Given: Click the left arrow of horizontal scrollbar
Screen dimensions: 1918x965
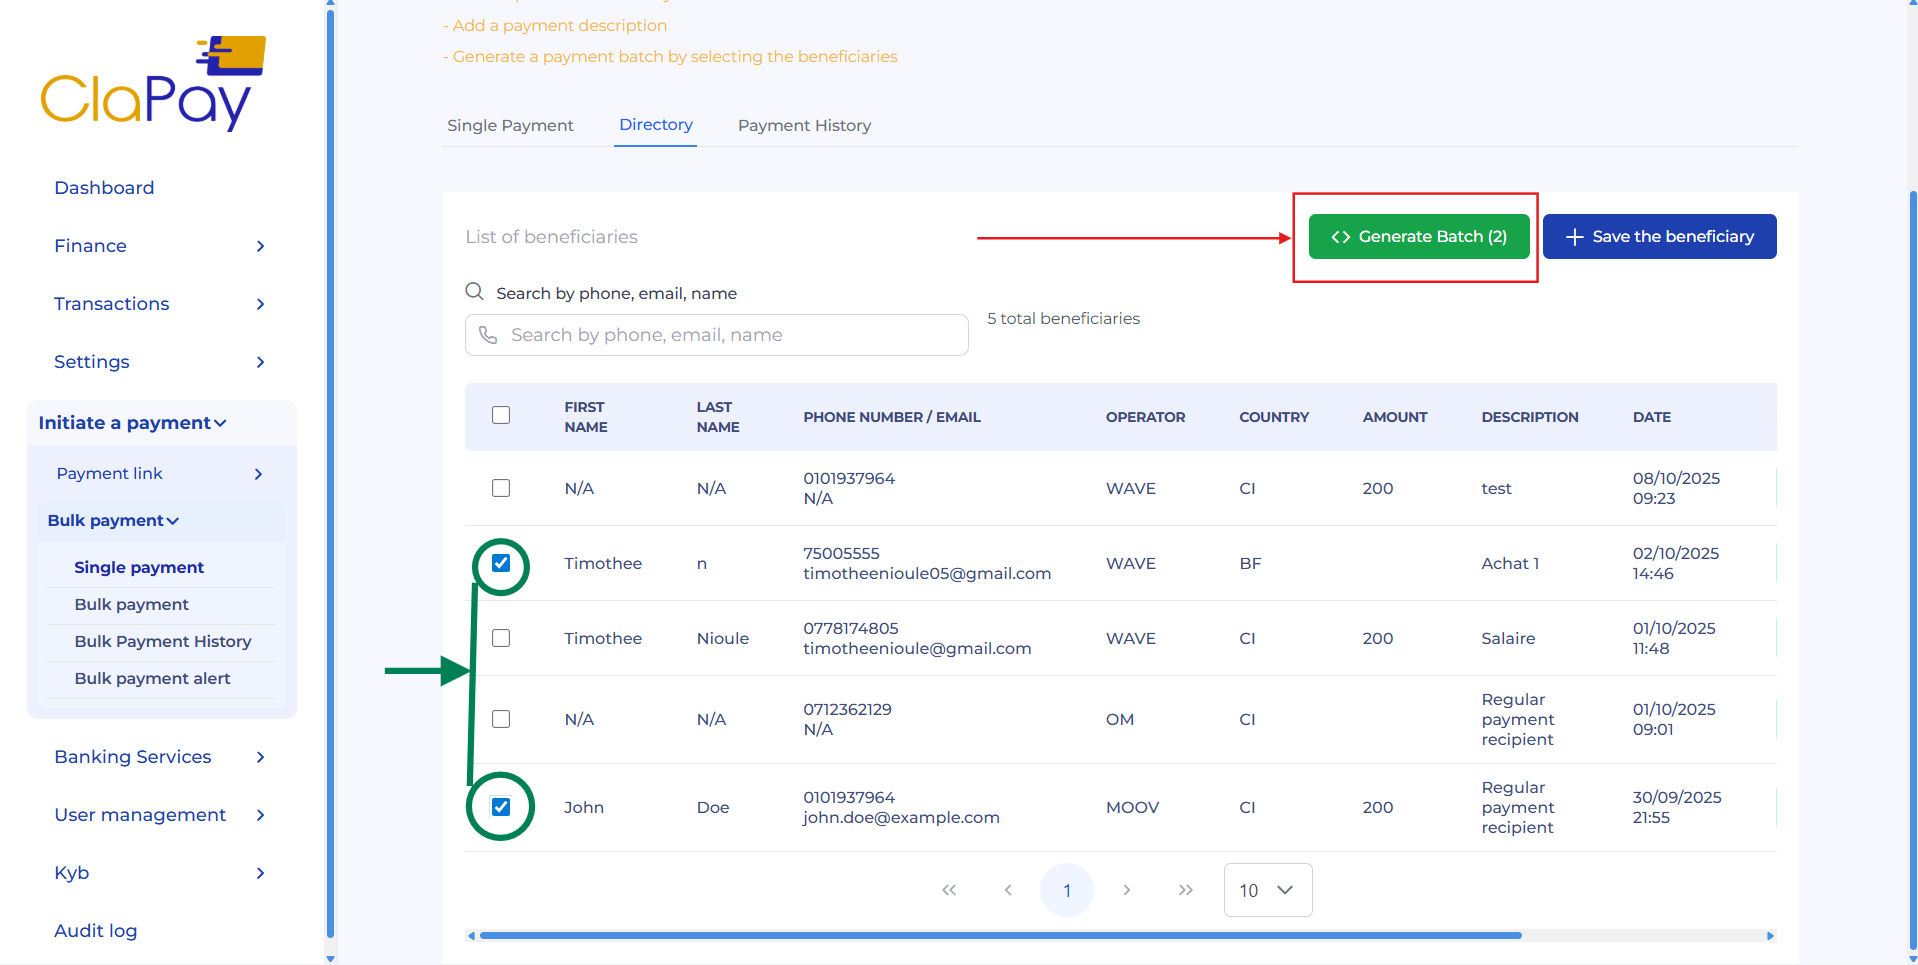Looking at the screenshot, I should tap(471, 936).
